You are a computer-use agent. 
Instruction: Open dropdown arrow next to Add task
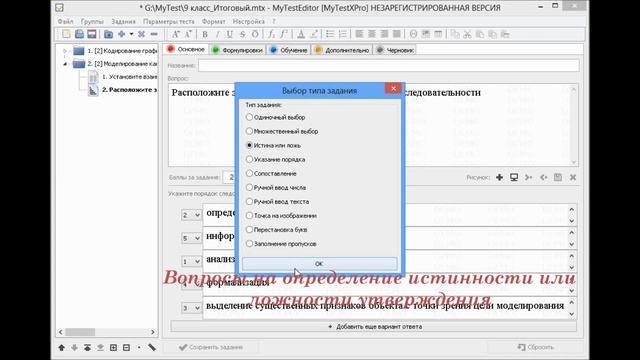coord(131,34)
